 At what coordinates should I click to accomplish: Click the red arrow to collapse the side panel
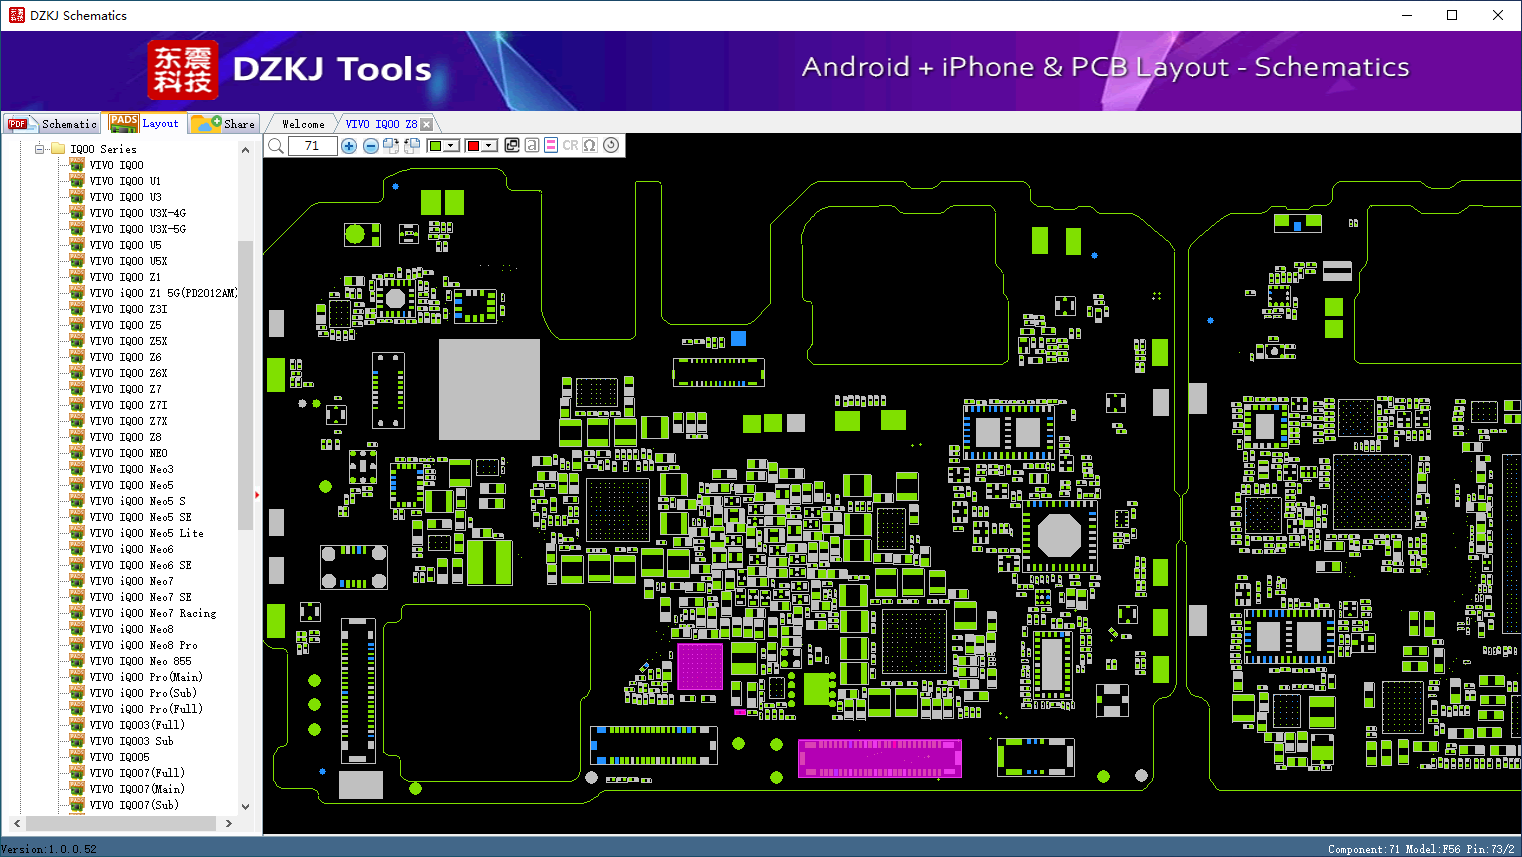tap(257, 494)
